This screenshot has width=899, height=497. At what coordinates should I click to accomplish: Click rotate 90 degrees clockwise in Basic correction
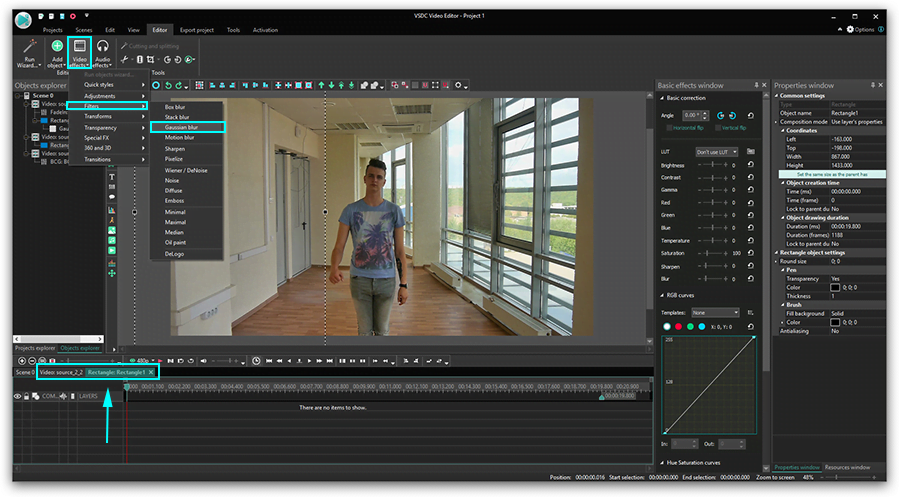point(732,115)
